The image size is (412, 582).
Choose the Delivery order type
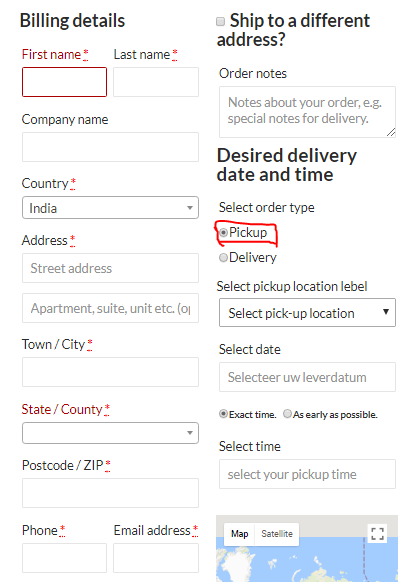[223, 258]
